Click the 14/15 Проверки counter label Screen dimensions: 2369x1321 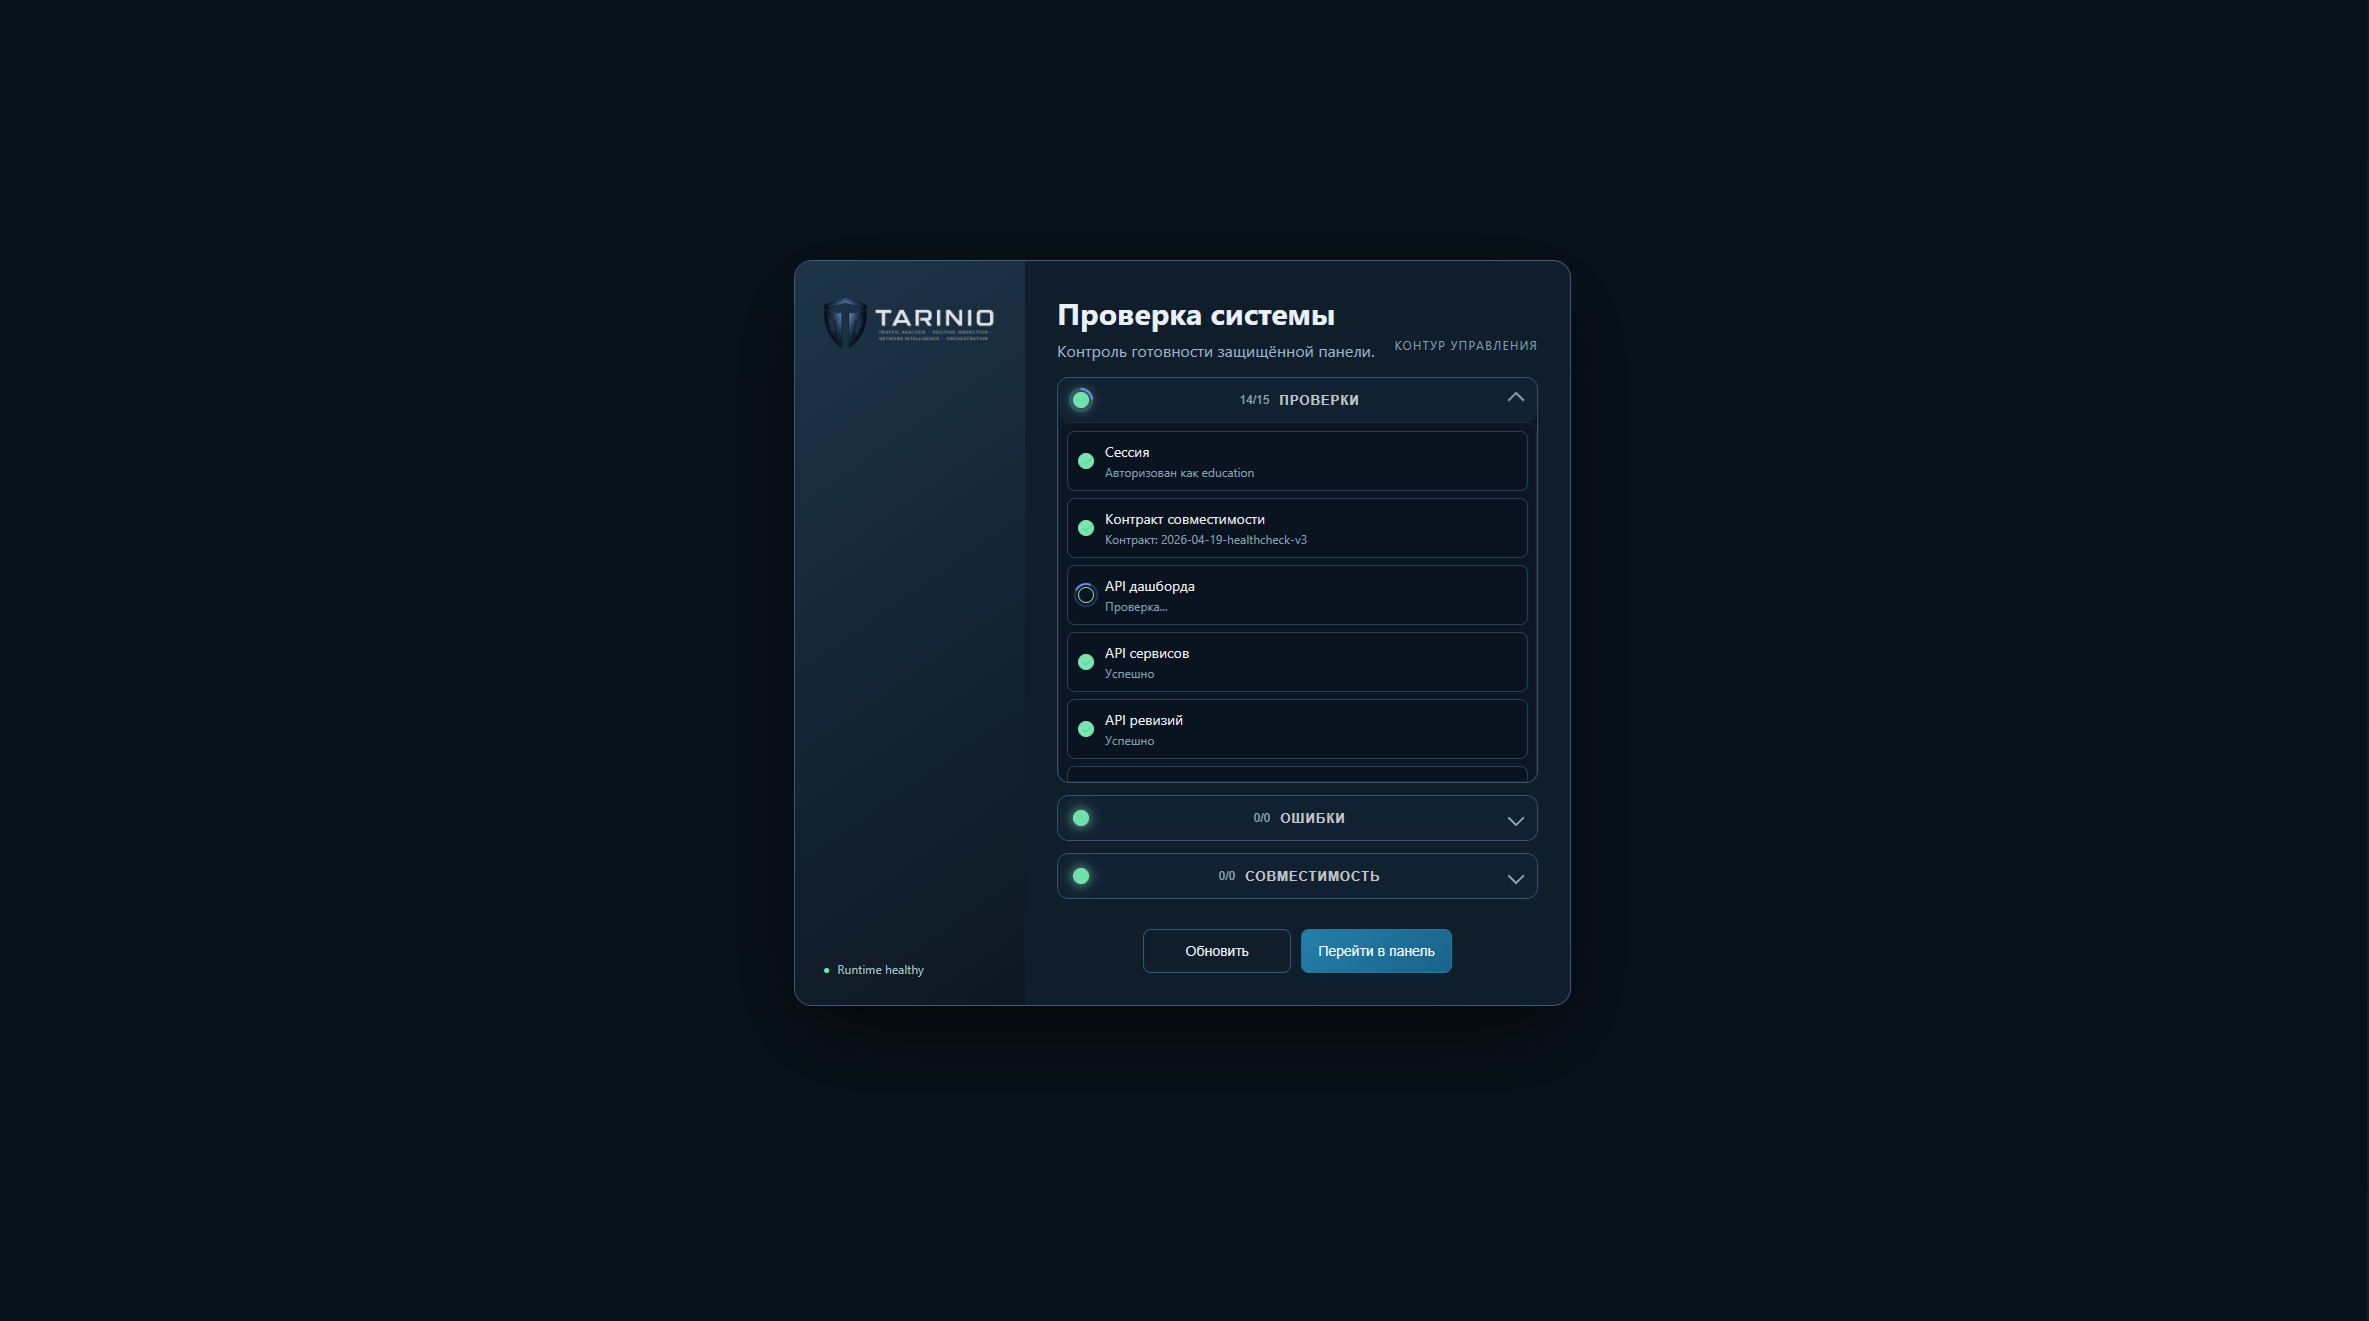click(x=1299, y=400)
